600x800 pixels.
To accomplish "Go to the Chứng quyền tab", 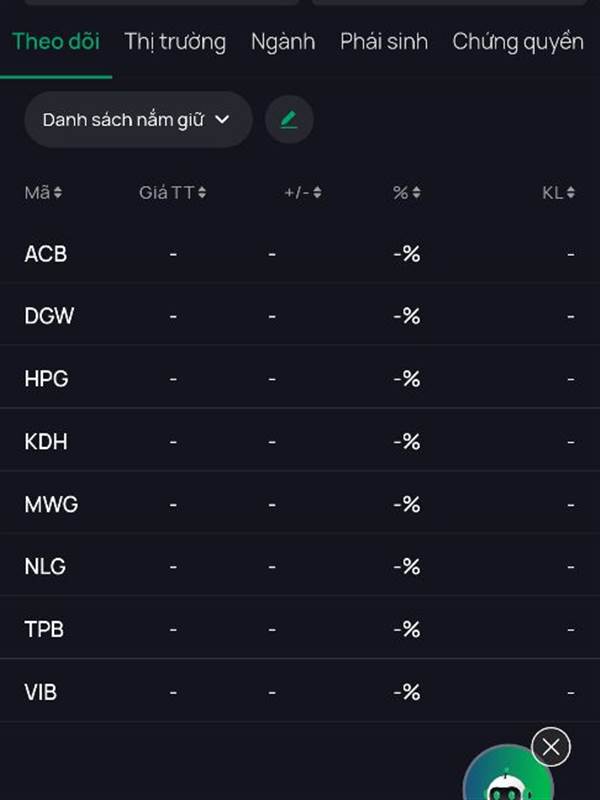I will [517, 42].
